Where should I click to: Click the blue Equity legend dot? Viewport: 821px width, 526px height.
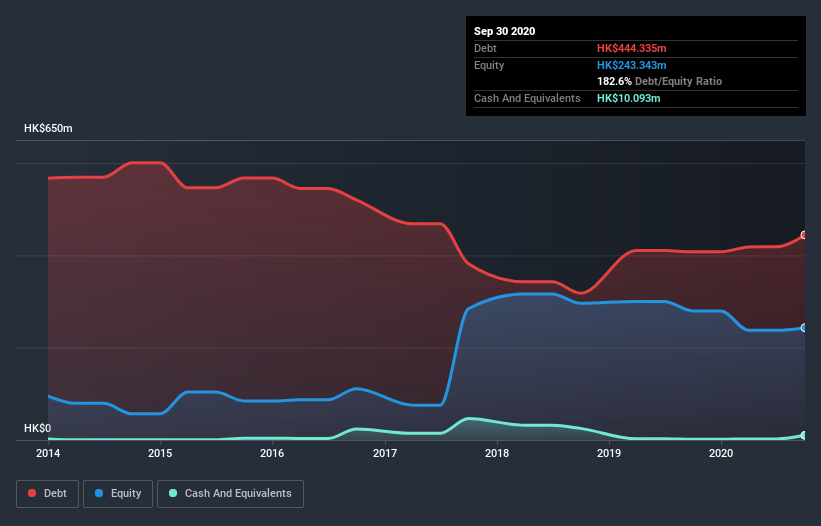coord(99,493)
